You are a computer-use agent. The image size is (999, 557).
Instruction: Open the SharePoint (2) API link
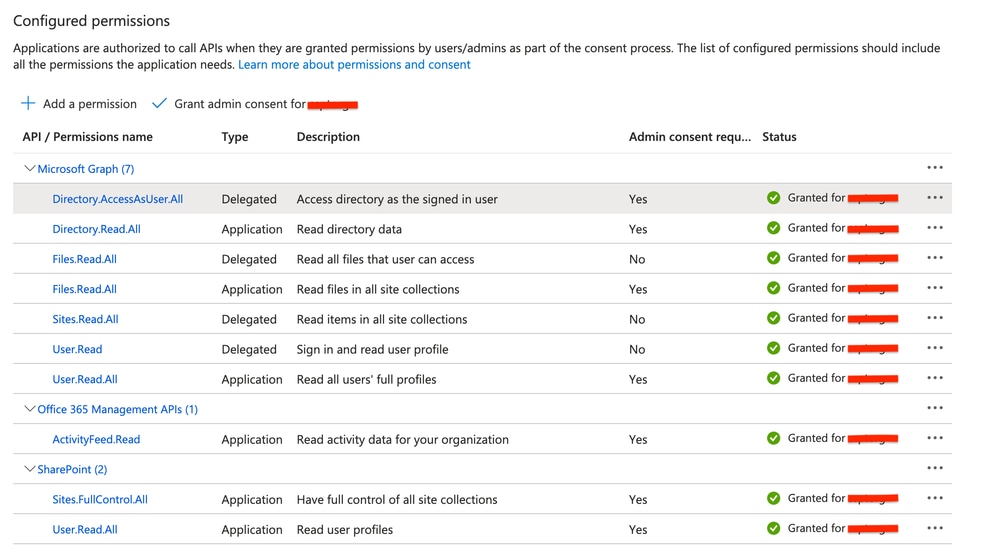pyautogui.click(x=72, y=469)
